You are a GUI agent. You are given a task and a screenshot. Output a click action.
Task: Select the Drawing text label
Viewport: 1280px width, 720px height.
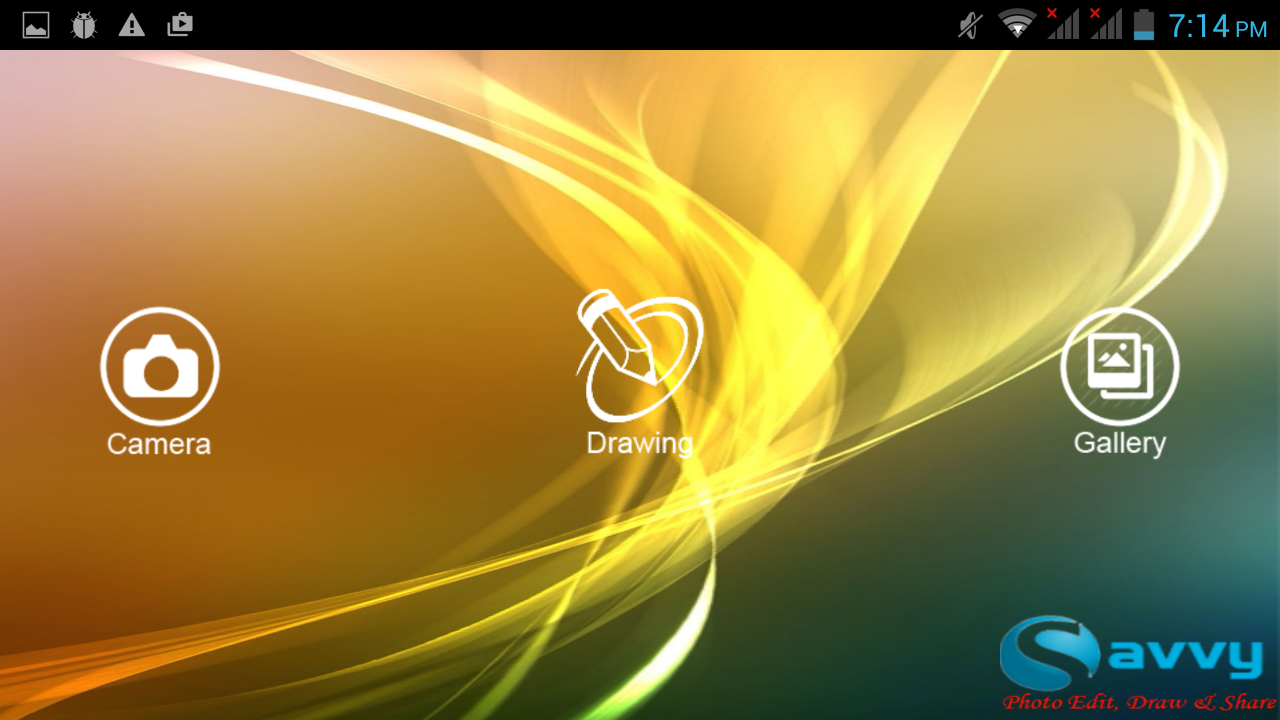pyautogui.click(x=640, y=444)
